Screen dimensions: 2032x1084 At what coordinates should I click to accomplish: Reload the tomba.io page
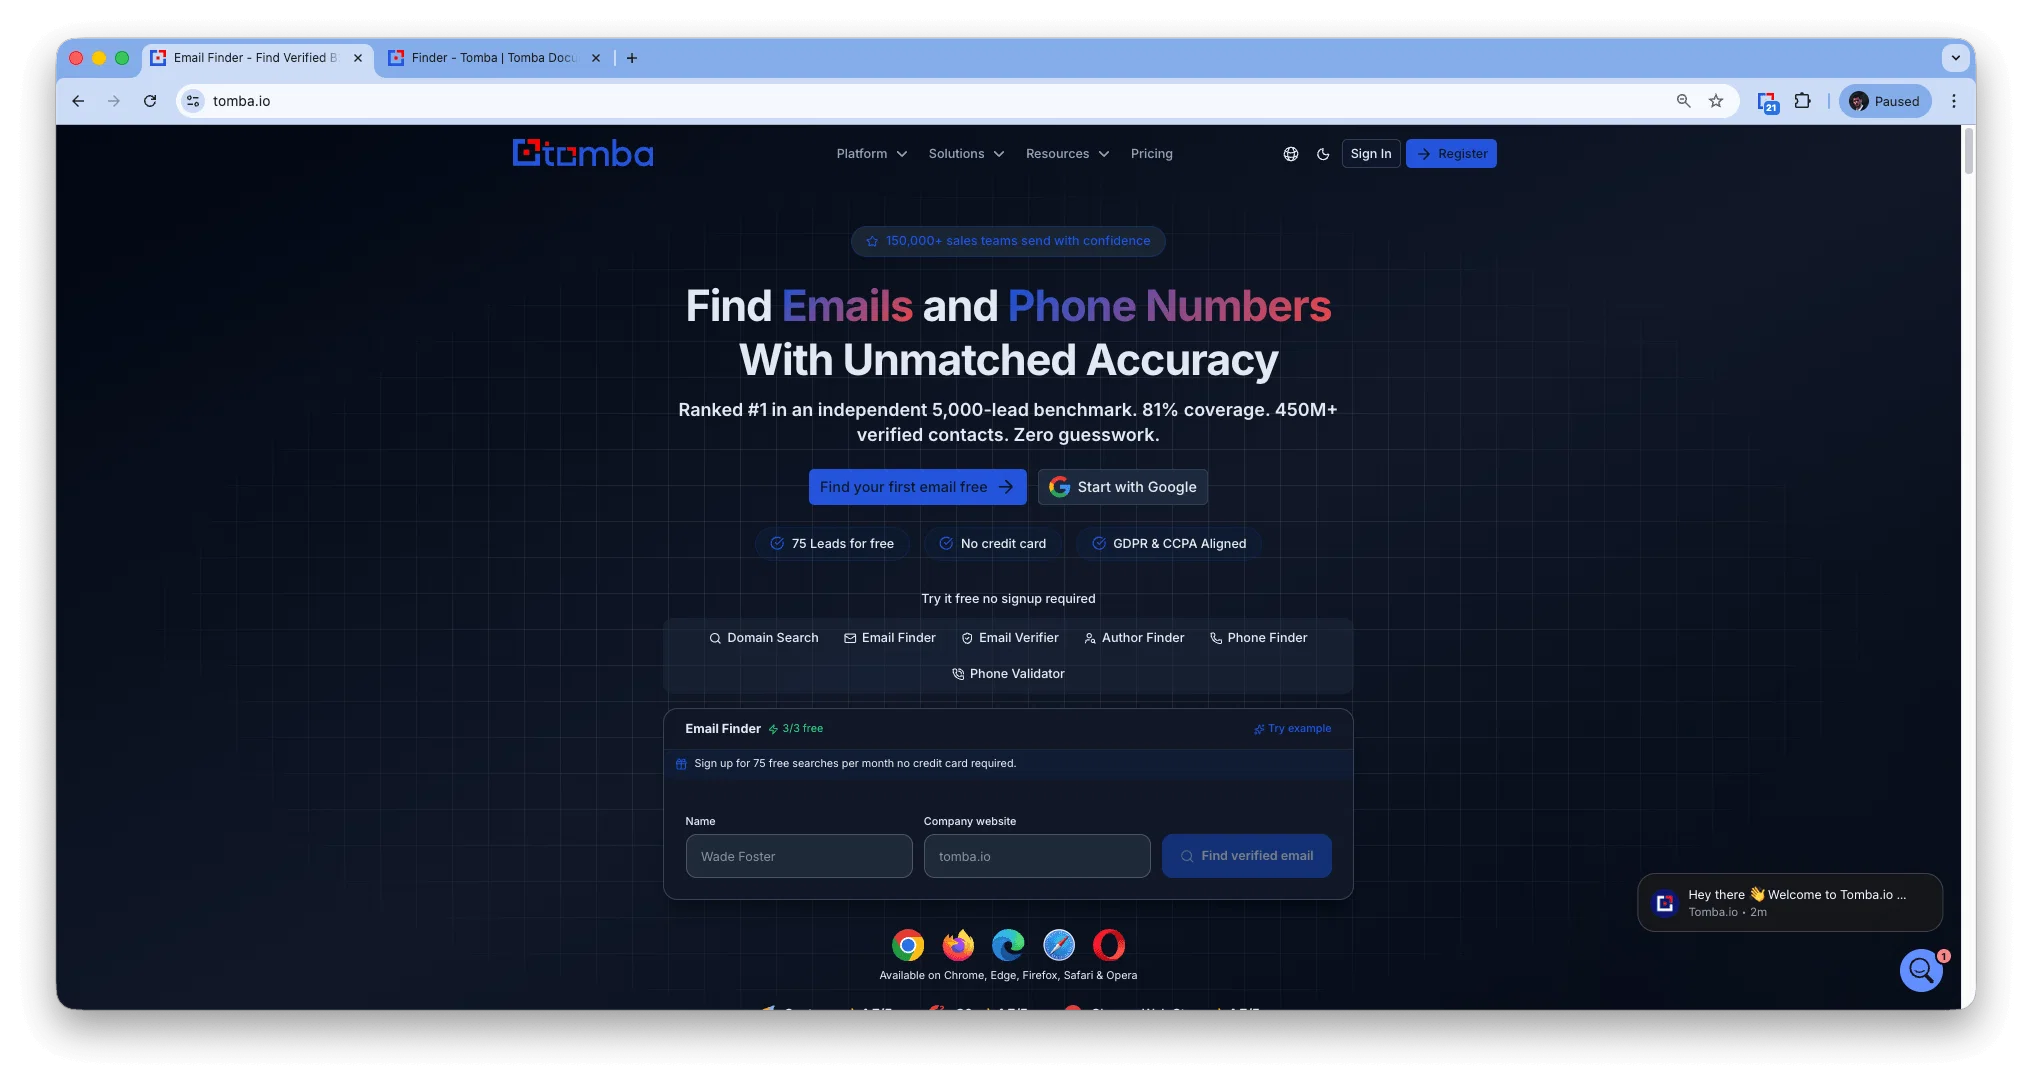pyautogui.click(x=150, y=101)
